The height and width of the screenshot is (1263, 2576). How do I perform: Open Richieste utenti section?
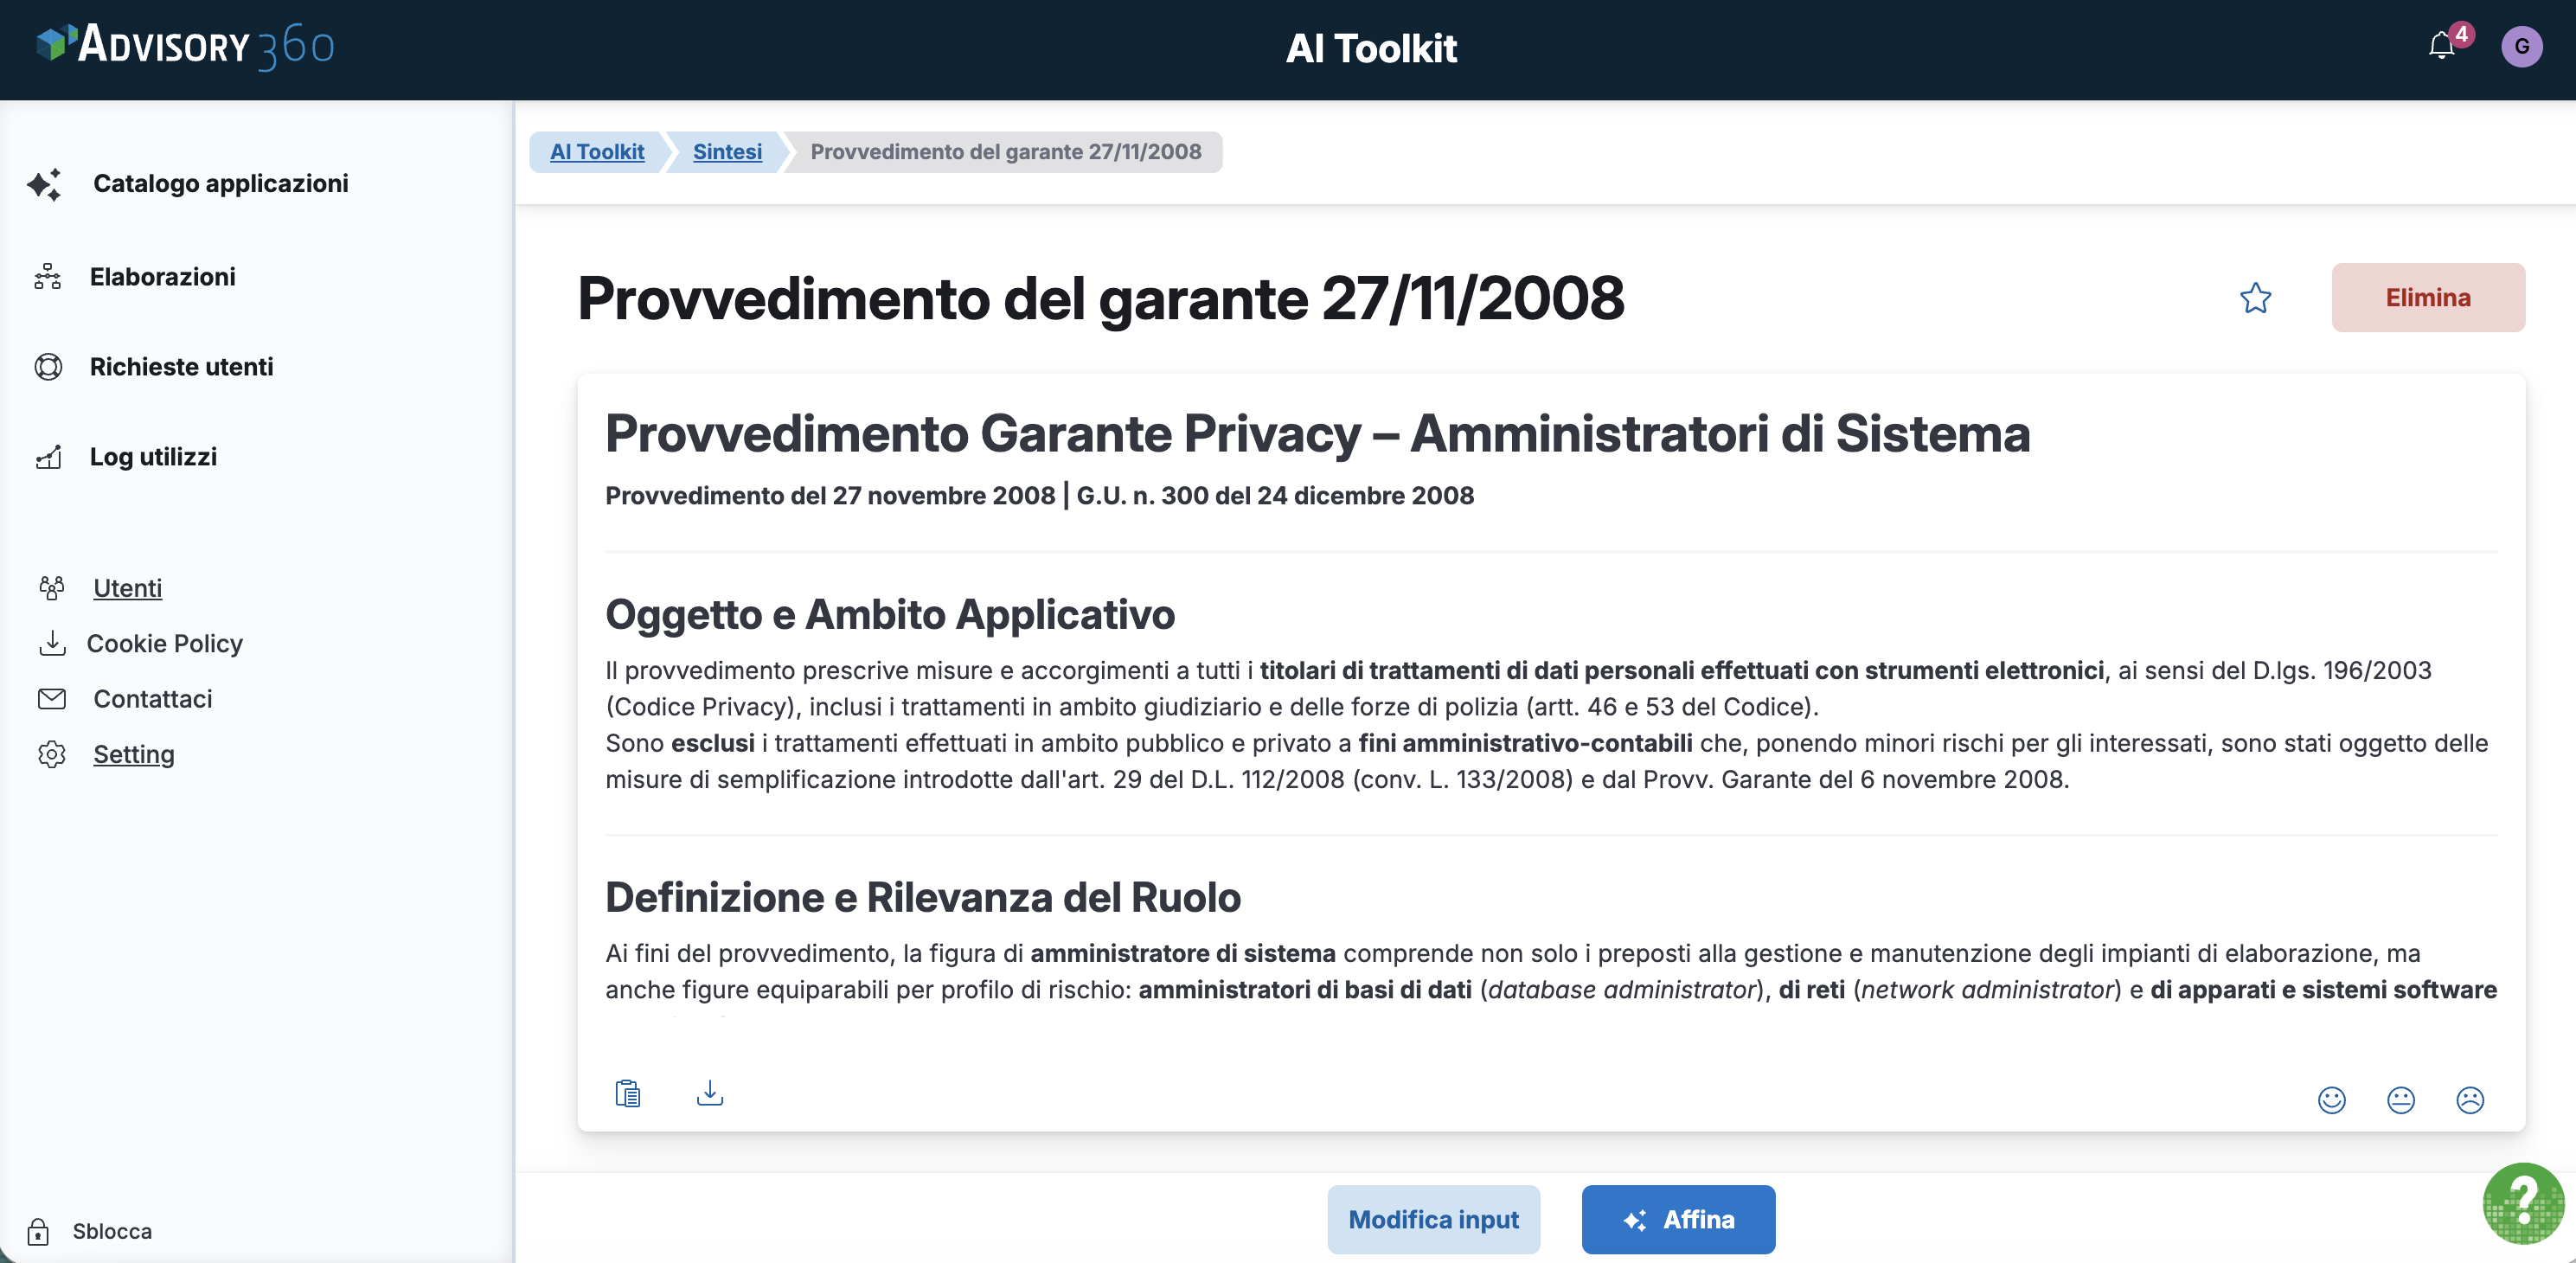pos(181,367)
